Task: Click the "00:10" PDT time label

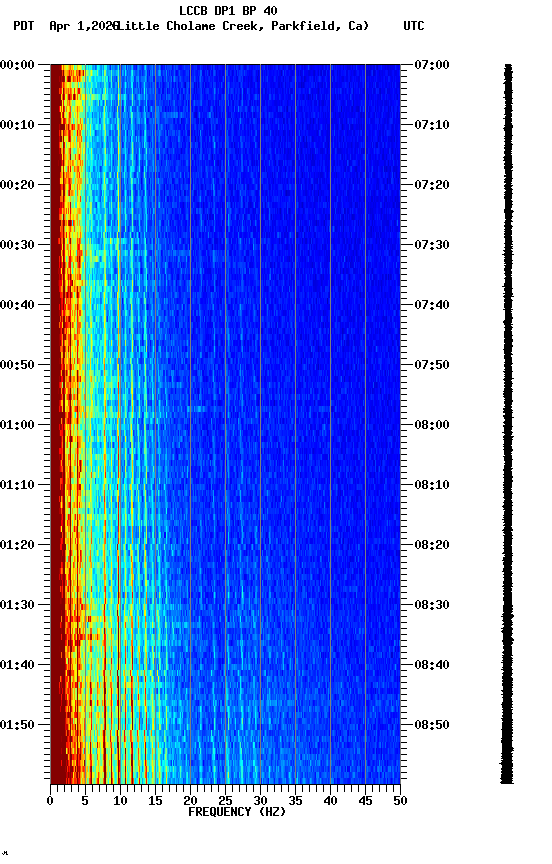Action: 17,125
